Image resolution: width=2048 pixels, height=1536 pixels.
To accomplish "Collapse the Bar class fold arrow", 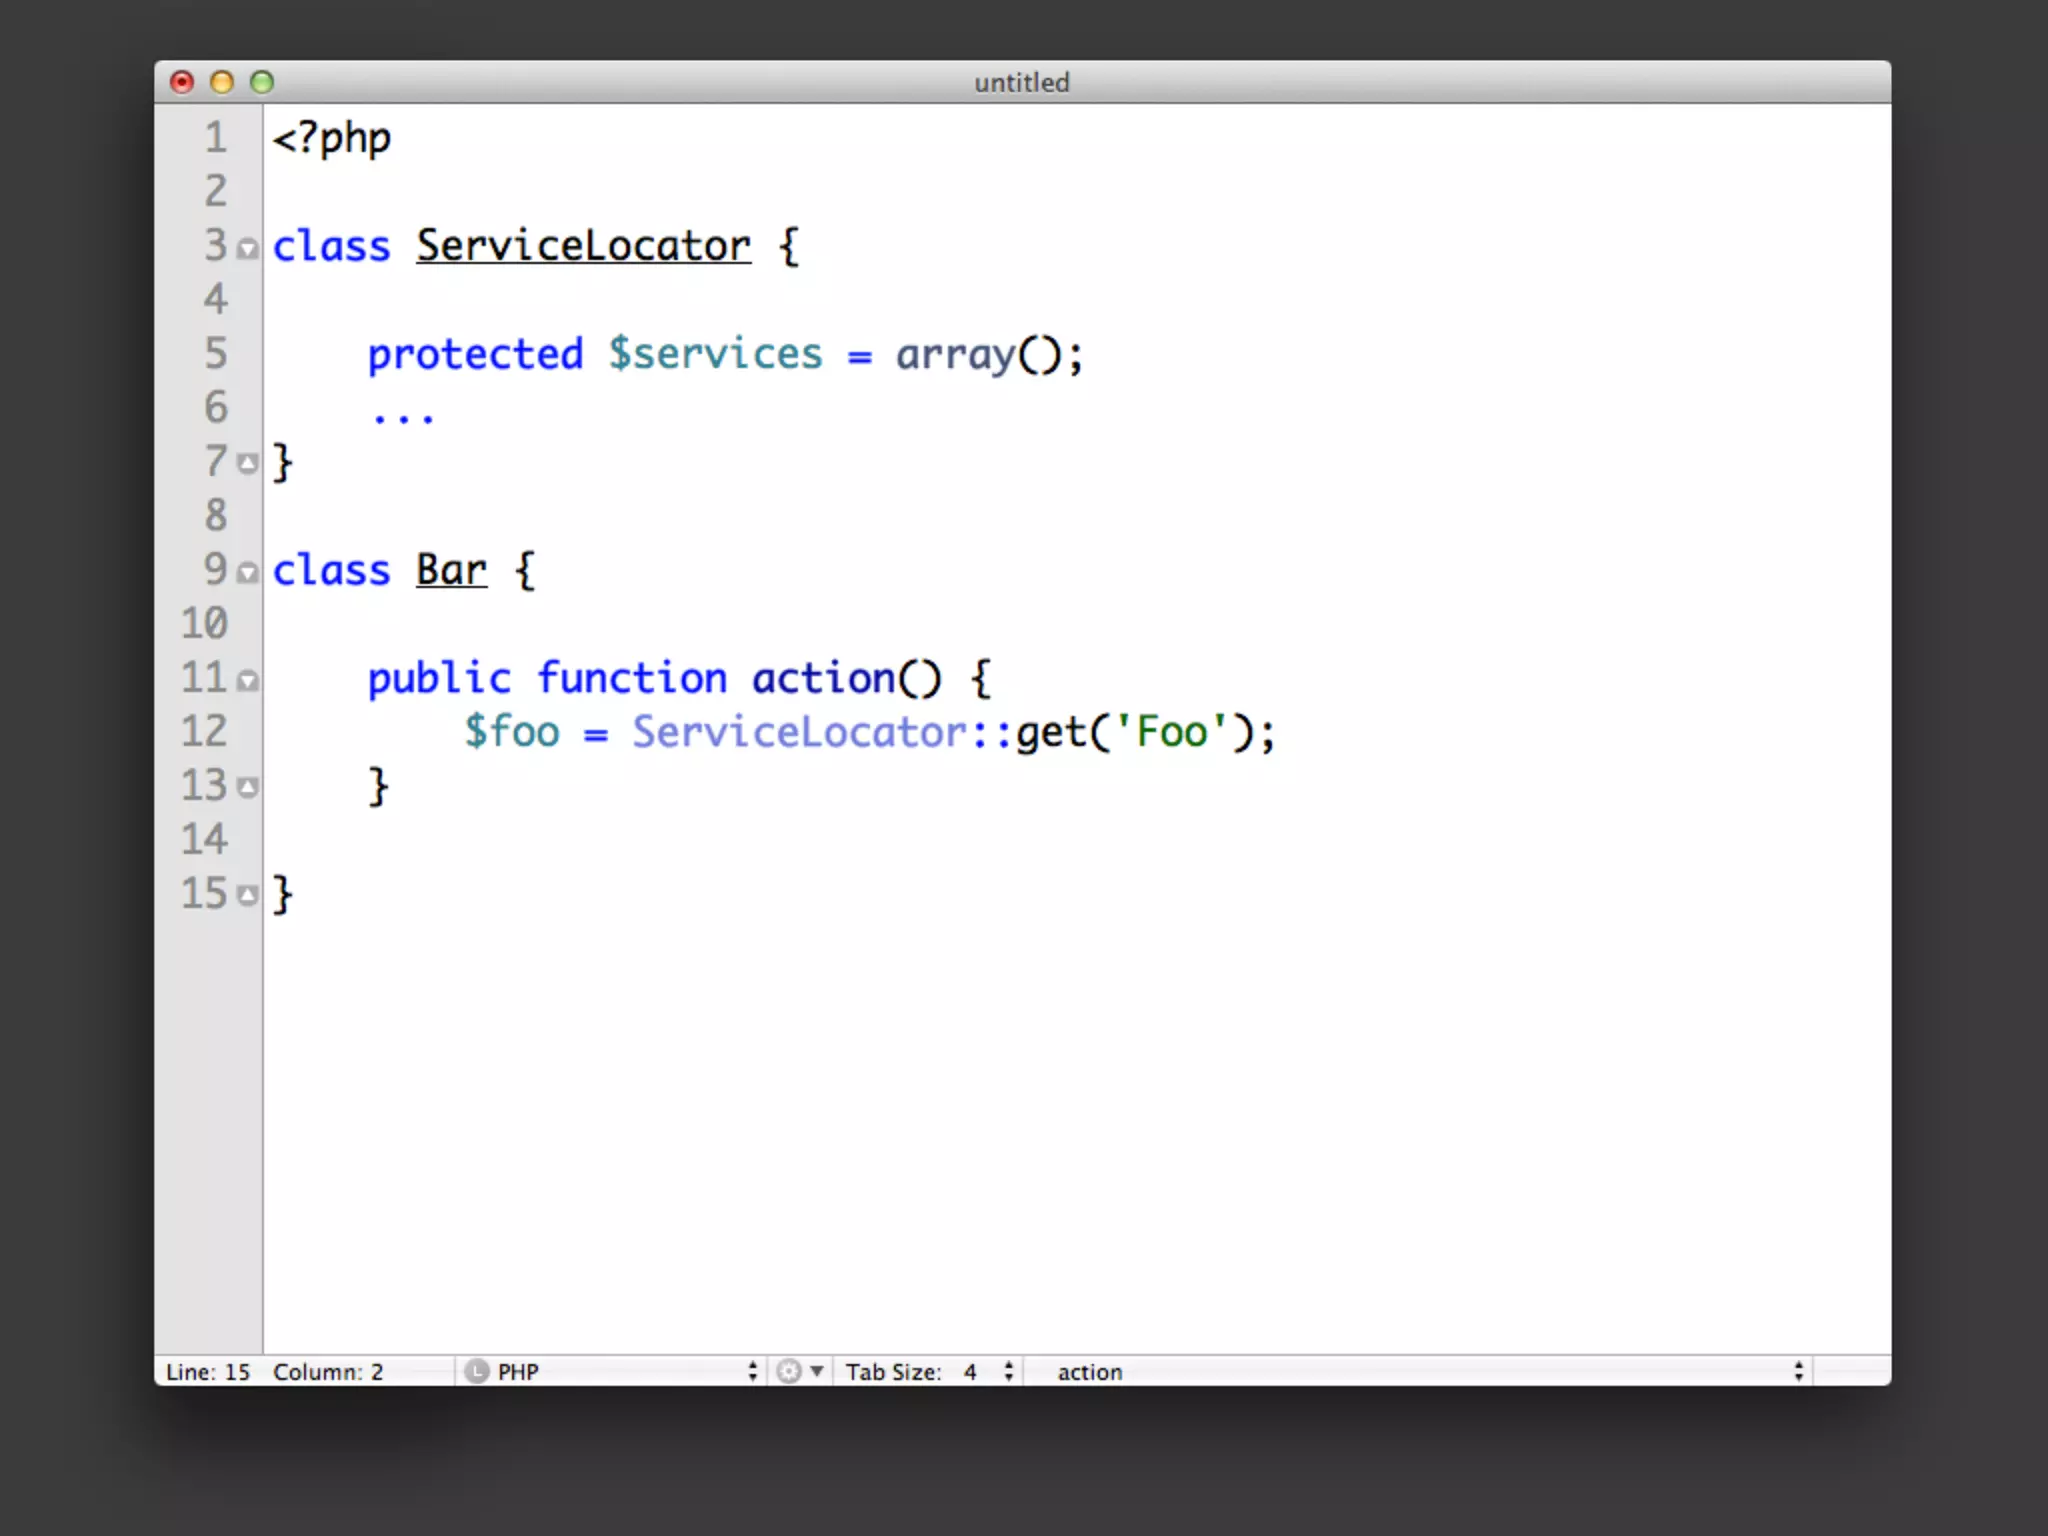I will click(x=248, y=572).
